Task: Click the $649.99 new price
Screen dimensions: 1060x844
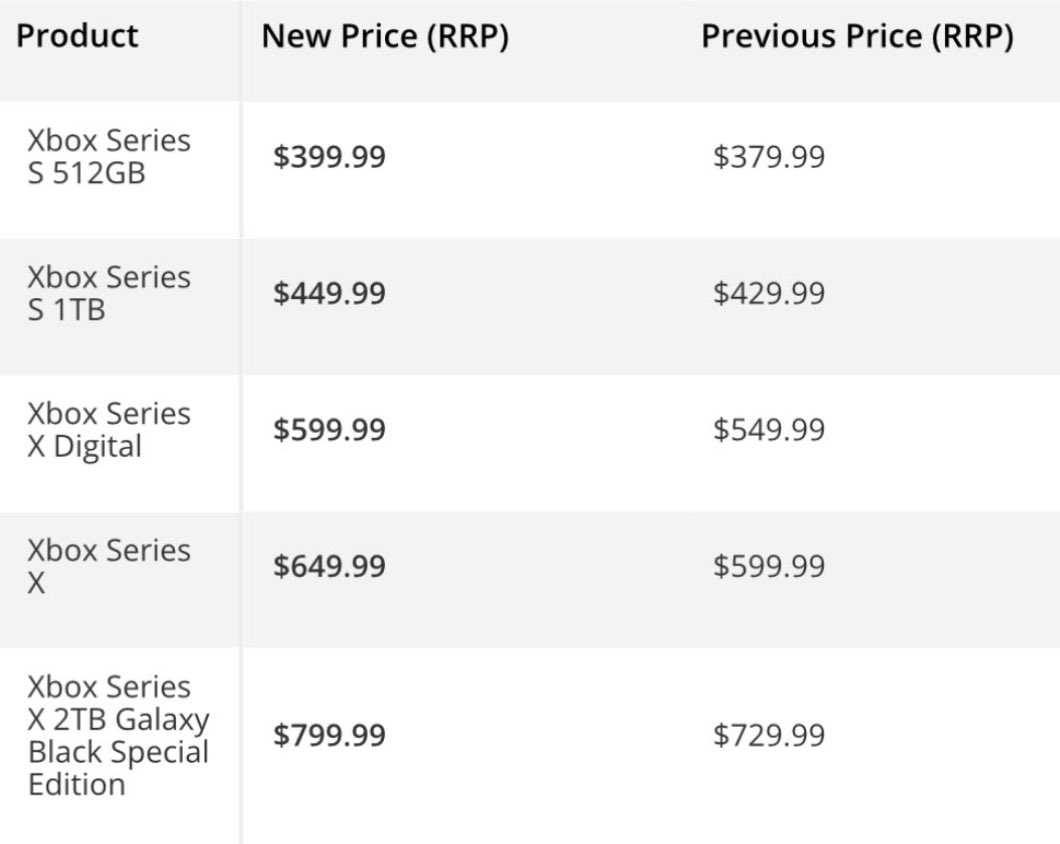Action: tap(329, 566)
